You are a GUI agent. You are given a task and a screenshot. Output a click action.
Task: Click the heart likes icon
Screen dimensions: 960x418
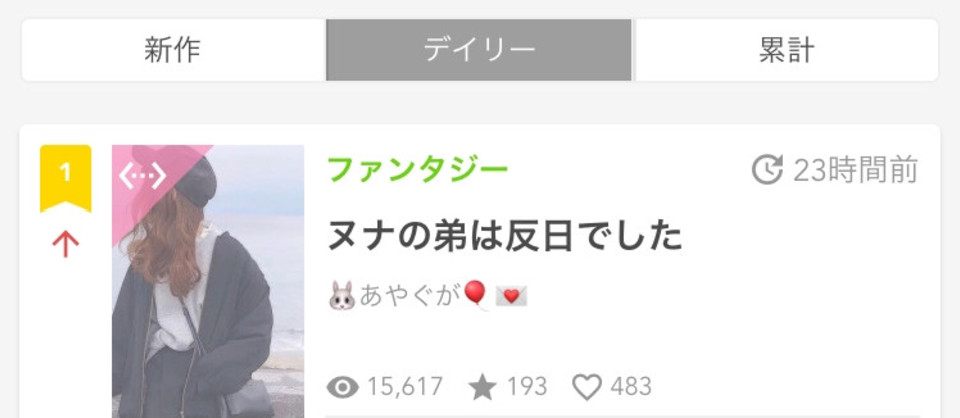click(x=587, y=387)
